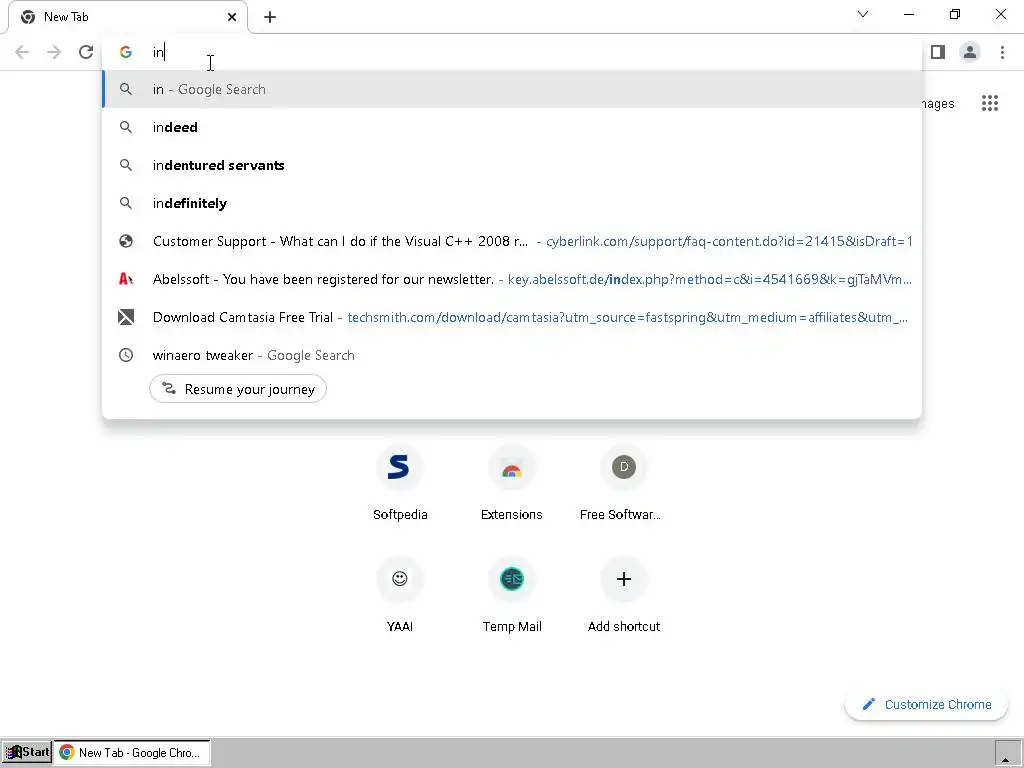
Task: Select 'winaero tweaker' history suggestion
Action: 512,355
